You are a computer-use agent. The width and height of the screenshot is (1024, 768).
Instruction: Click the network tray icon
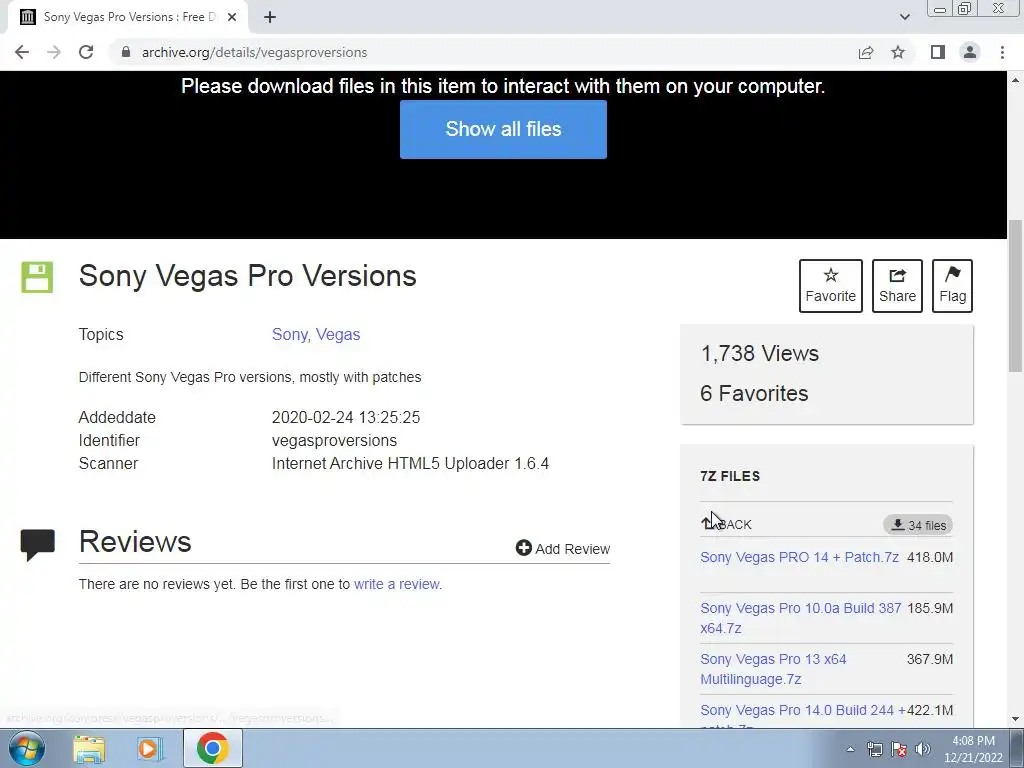pyautogui.click(x=874, y=749)
